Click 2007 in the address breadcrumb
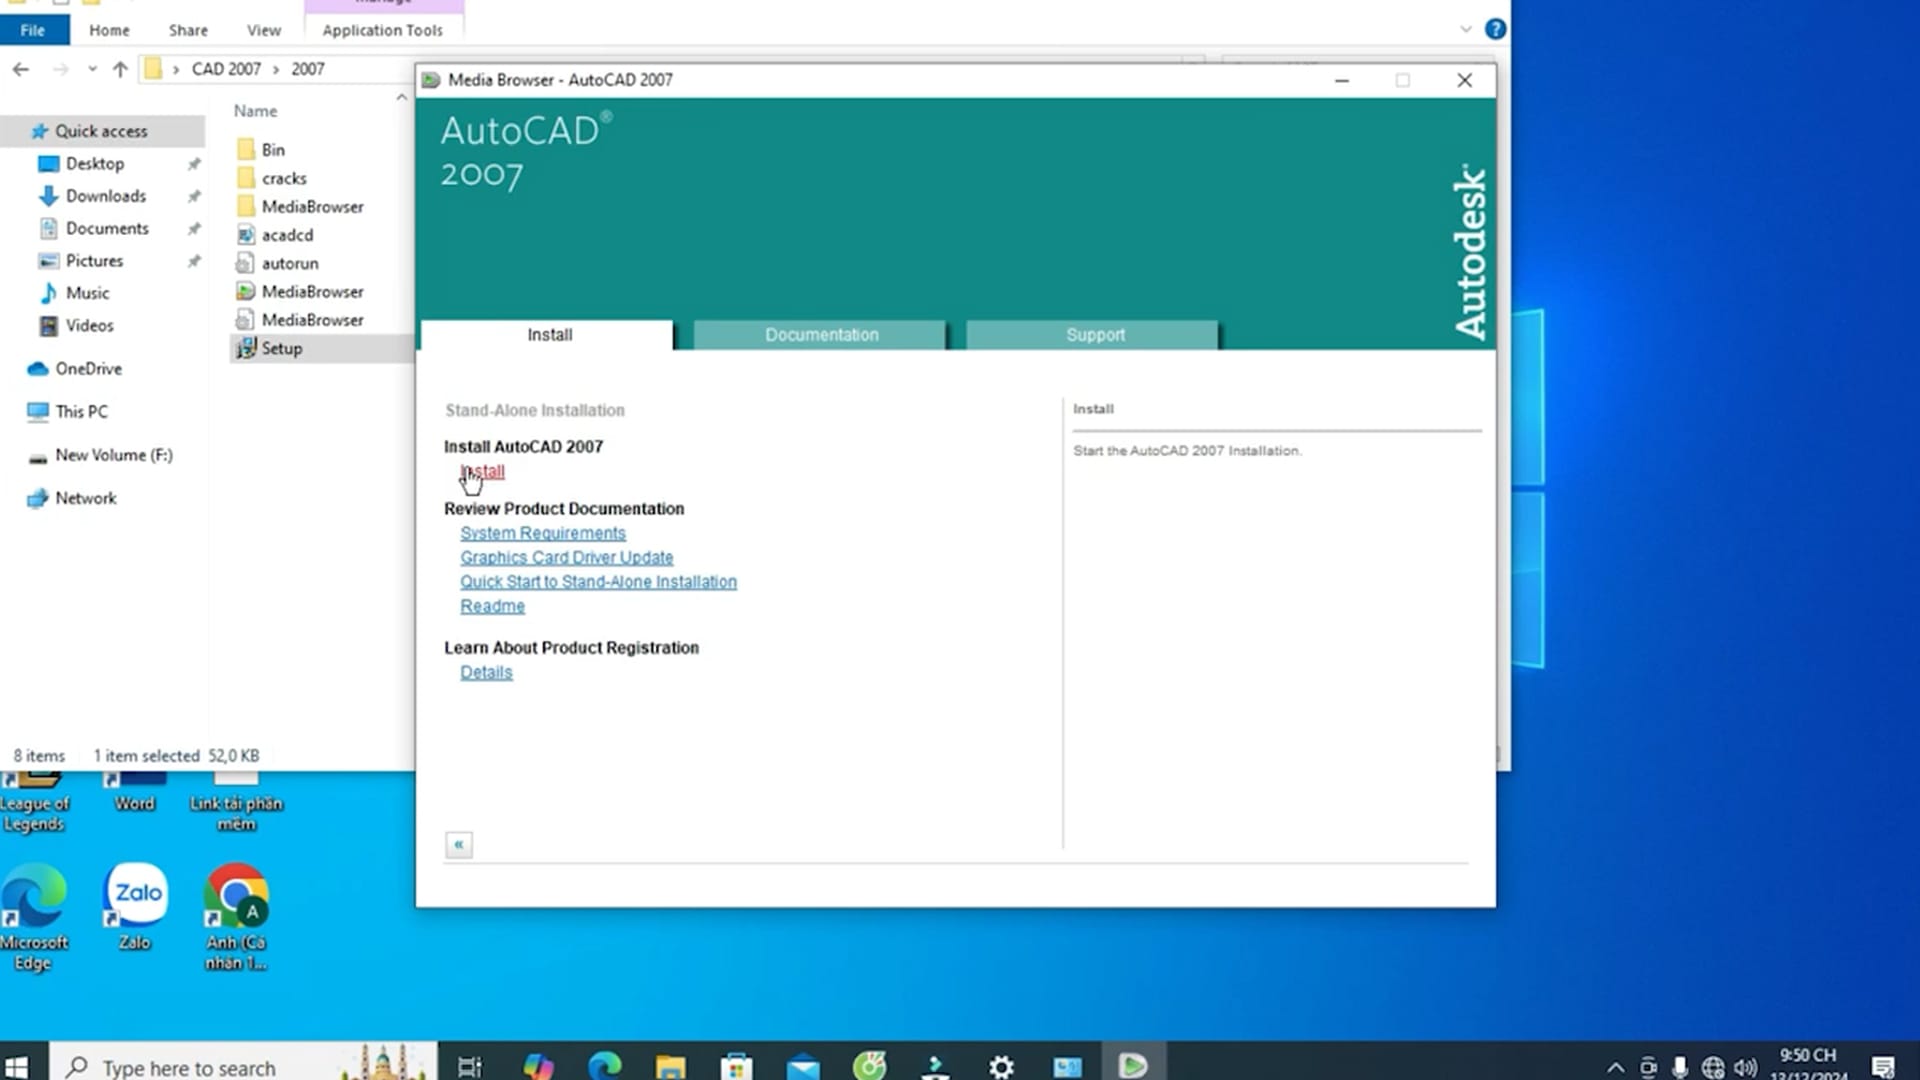This screenshot has height=1080, width=1920. tap(308, 69)
